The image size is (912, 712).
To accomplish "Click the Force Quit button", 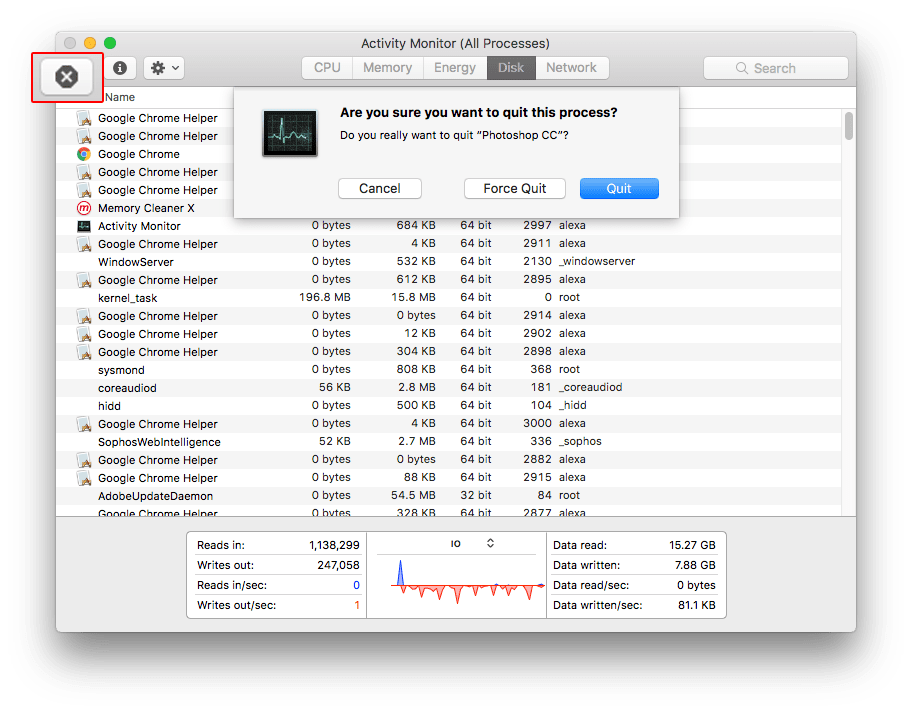I will pyautogui.click(x=515, y=188).
